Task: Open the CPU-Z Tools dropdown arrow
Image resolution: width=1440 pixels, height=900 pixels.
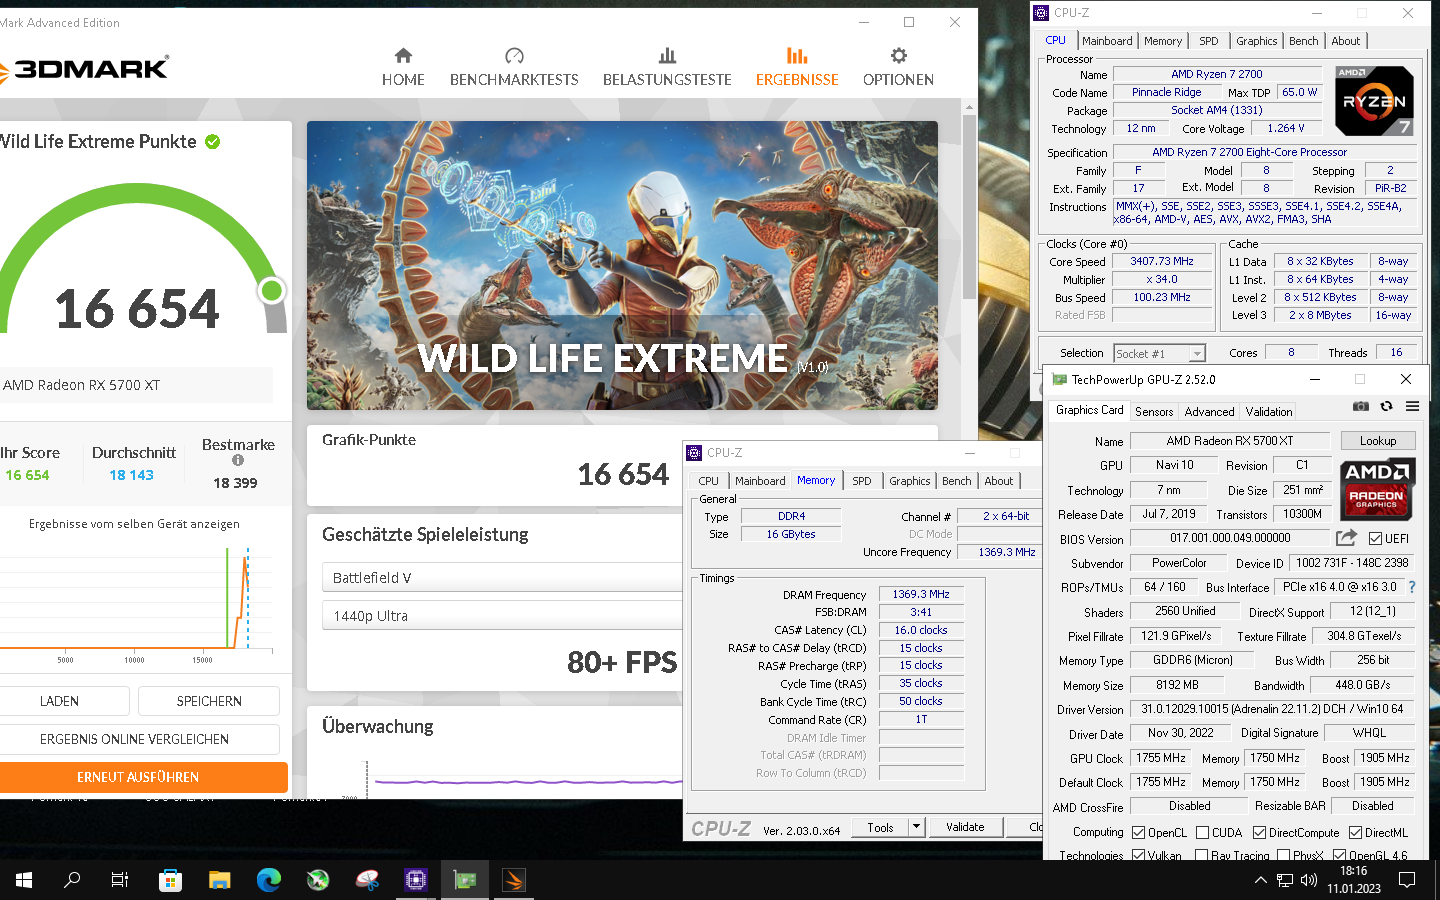Action: point(916,827)
